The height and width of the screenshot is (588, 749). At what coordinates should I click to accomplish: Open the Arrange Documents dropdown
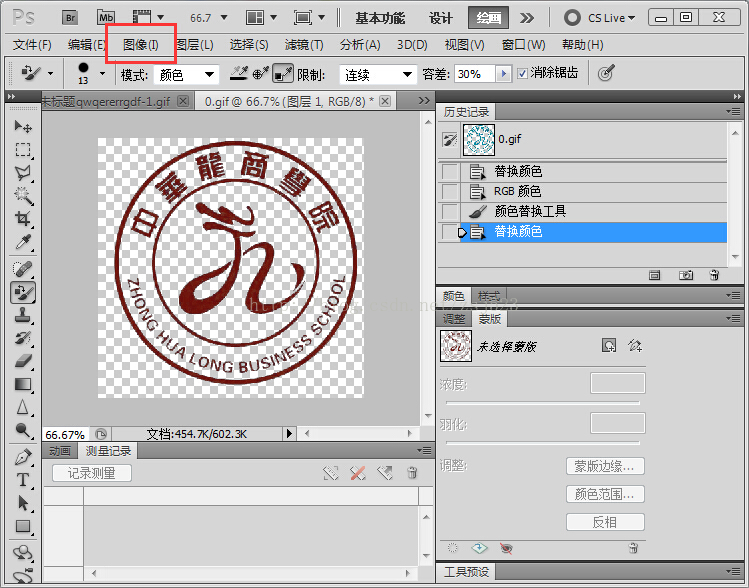pos(273,18)
